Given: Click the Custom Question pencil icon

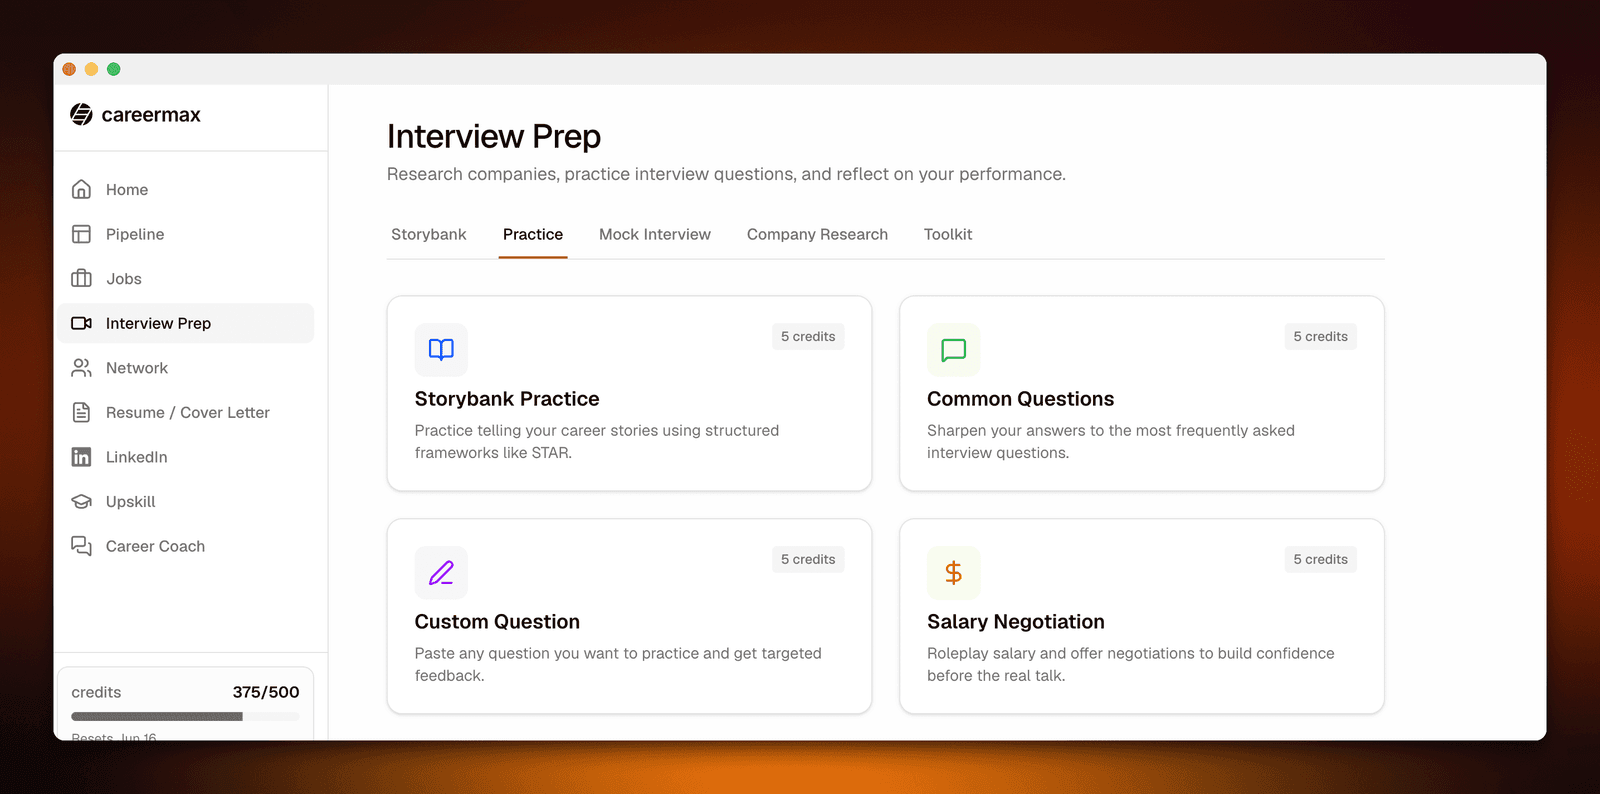Looking at the screenshot, I should pos(441,573).
